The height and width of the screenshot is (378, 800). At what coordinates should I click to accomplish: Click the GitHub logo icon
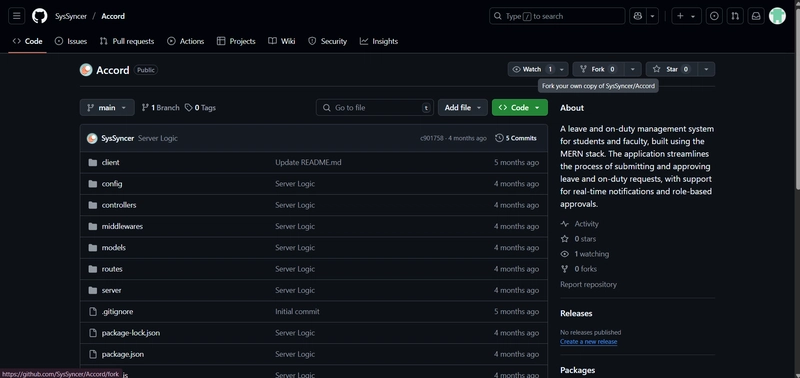click(x=39, y=16)
